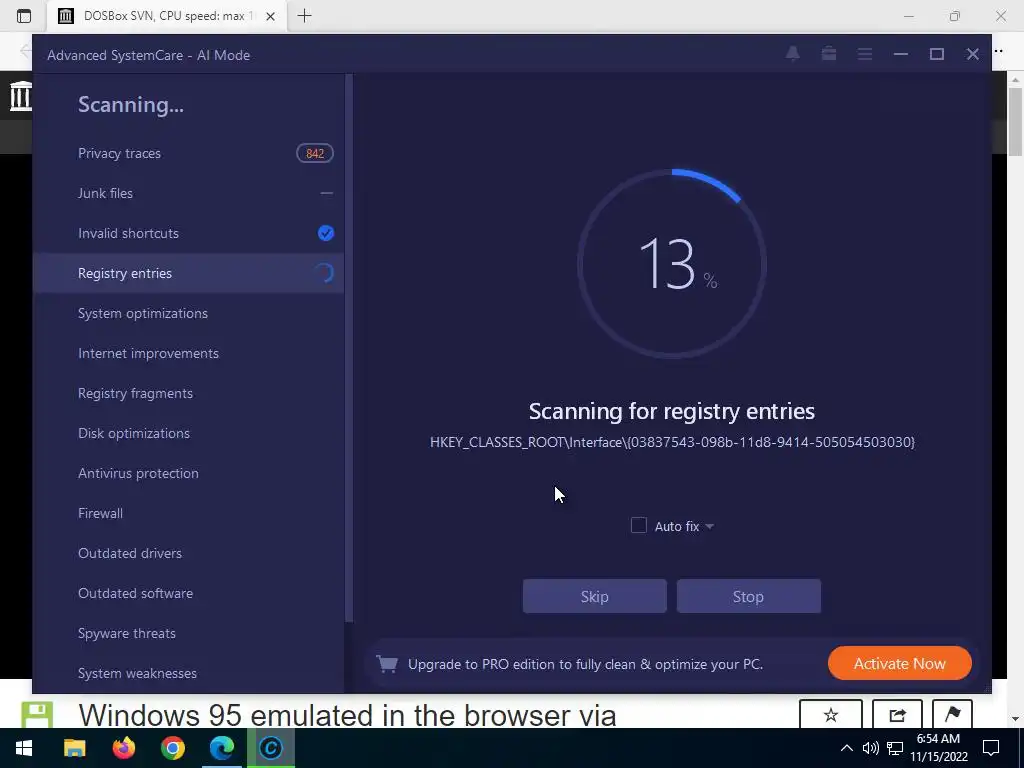This screenshot has height=768, width=1024.
Task: Select Internet improvements in scan list
Action: tap(188, 353)
